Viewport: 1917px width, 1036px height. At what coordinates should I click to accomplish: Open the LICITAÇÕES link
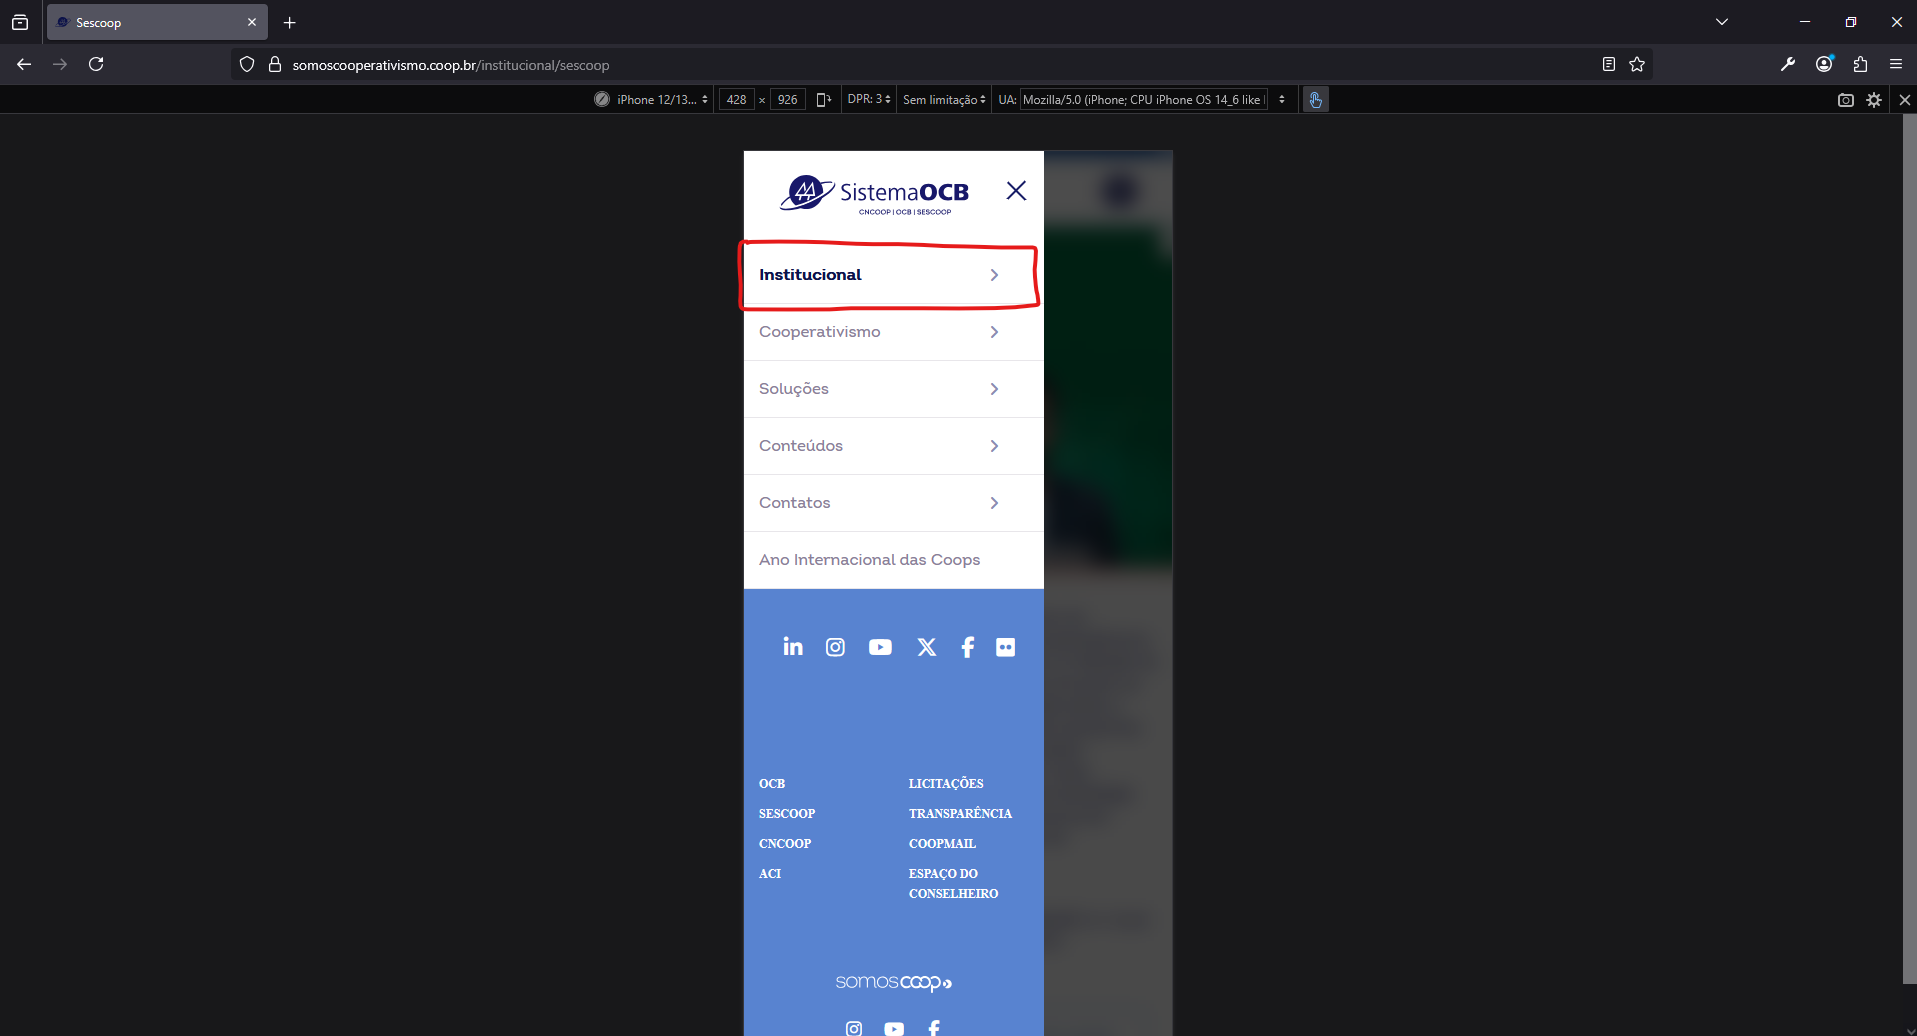coord(946,784)
